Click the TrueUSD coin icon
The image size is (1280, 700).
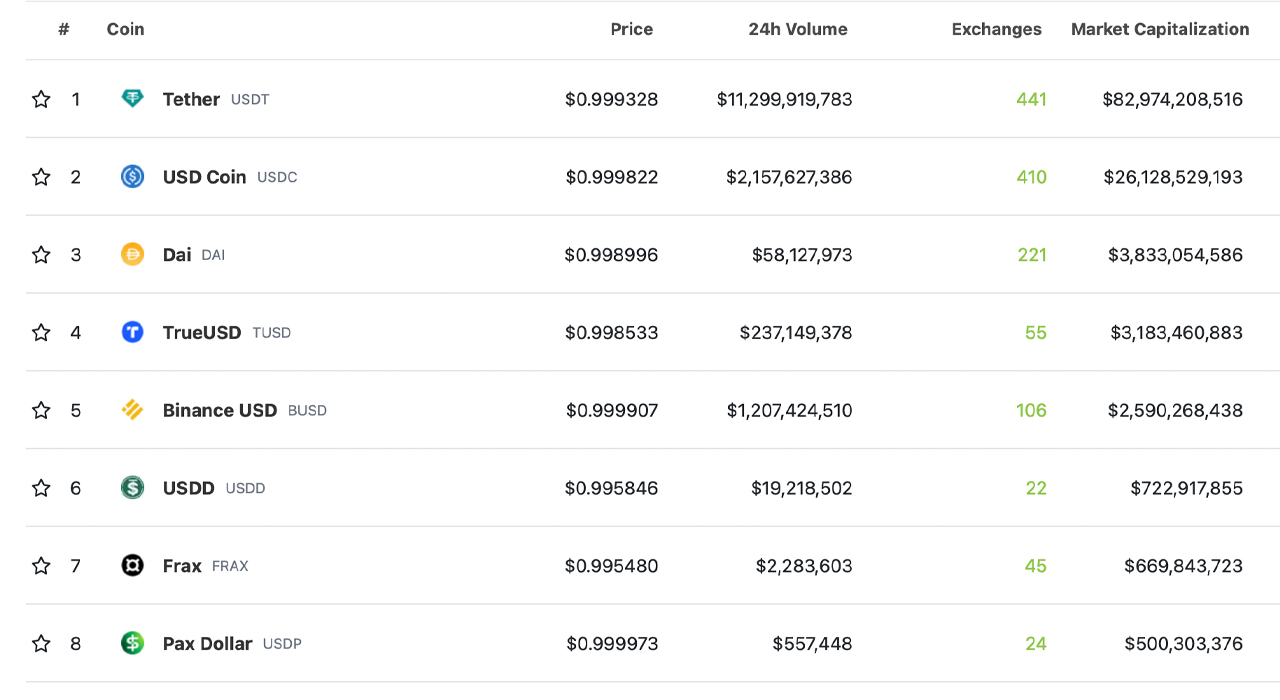(133, 332)
